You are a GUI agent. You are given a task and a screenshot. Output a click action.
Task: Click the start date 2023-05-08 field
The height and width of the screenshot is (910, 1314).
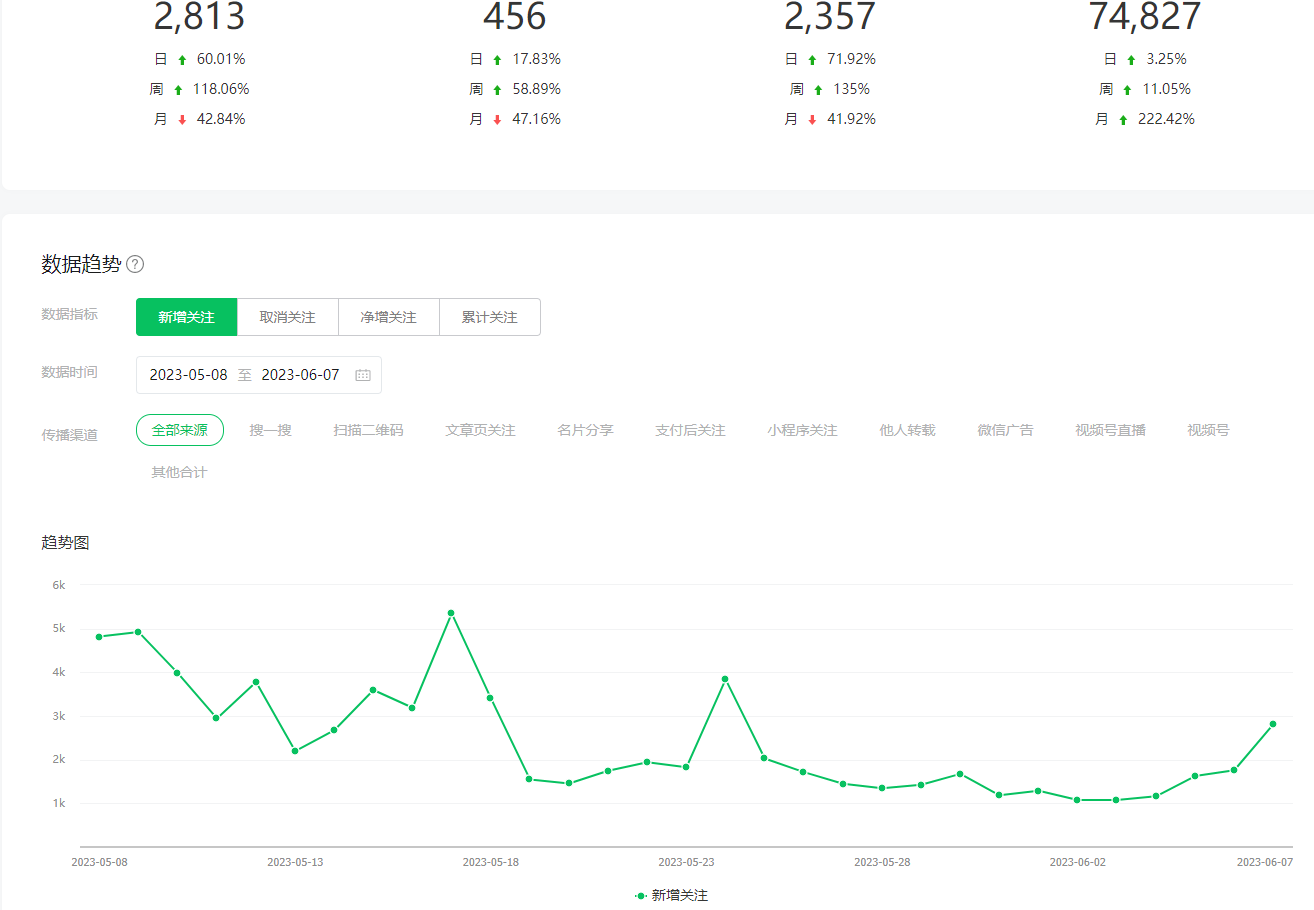pos(188,375)
